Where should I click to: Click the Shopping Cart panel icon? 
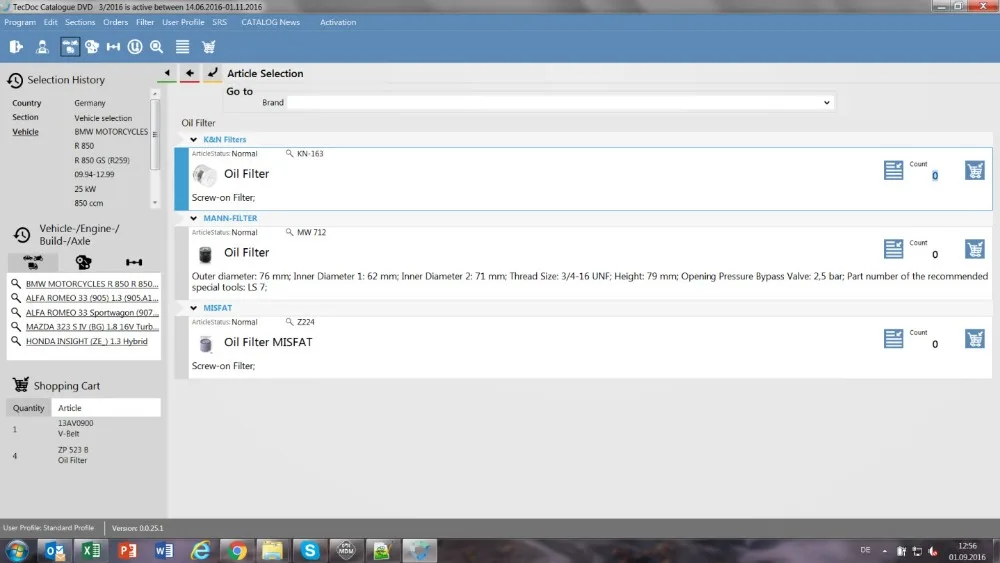pos(20,385)
